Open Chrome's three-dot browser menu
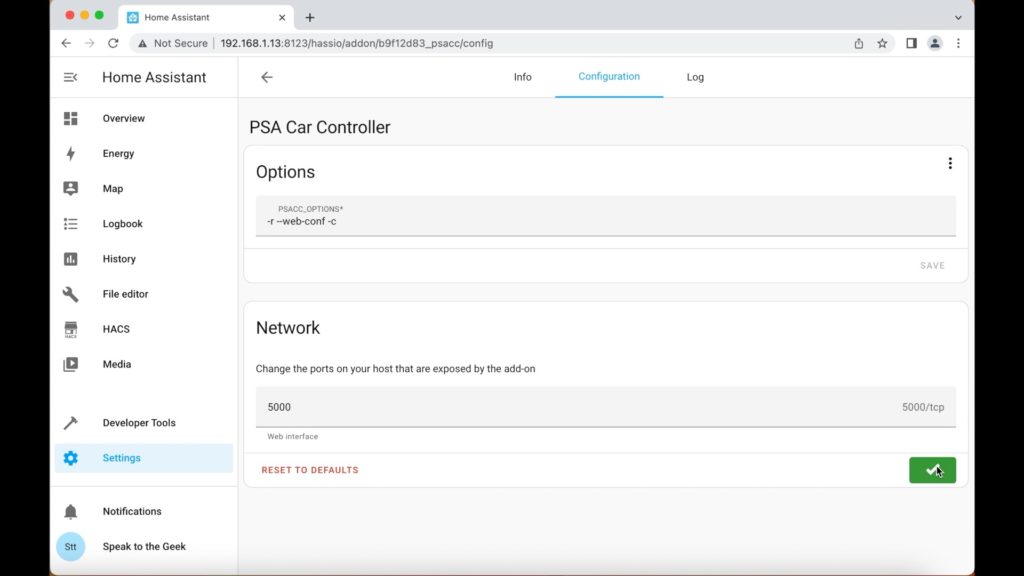The width and height of the screenshot is (1024, 576). click(958, 43)
